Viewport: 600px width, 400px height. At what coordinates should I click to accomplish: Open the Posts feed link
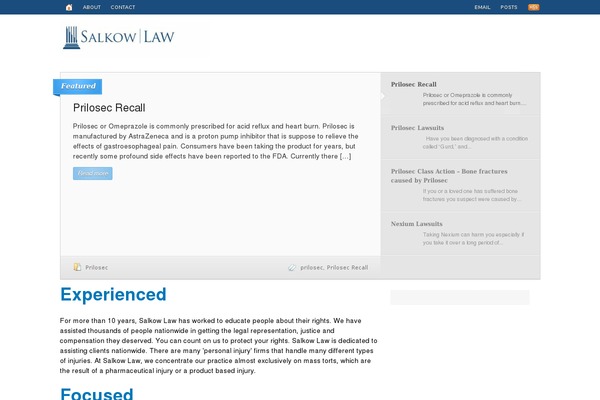click(x=509, y=7)
